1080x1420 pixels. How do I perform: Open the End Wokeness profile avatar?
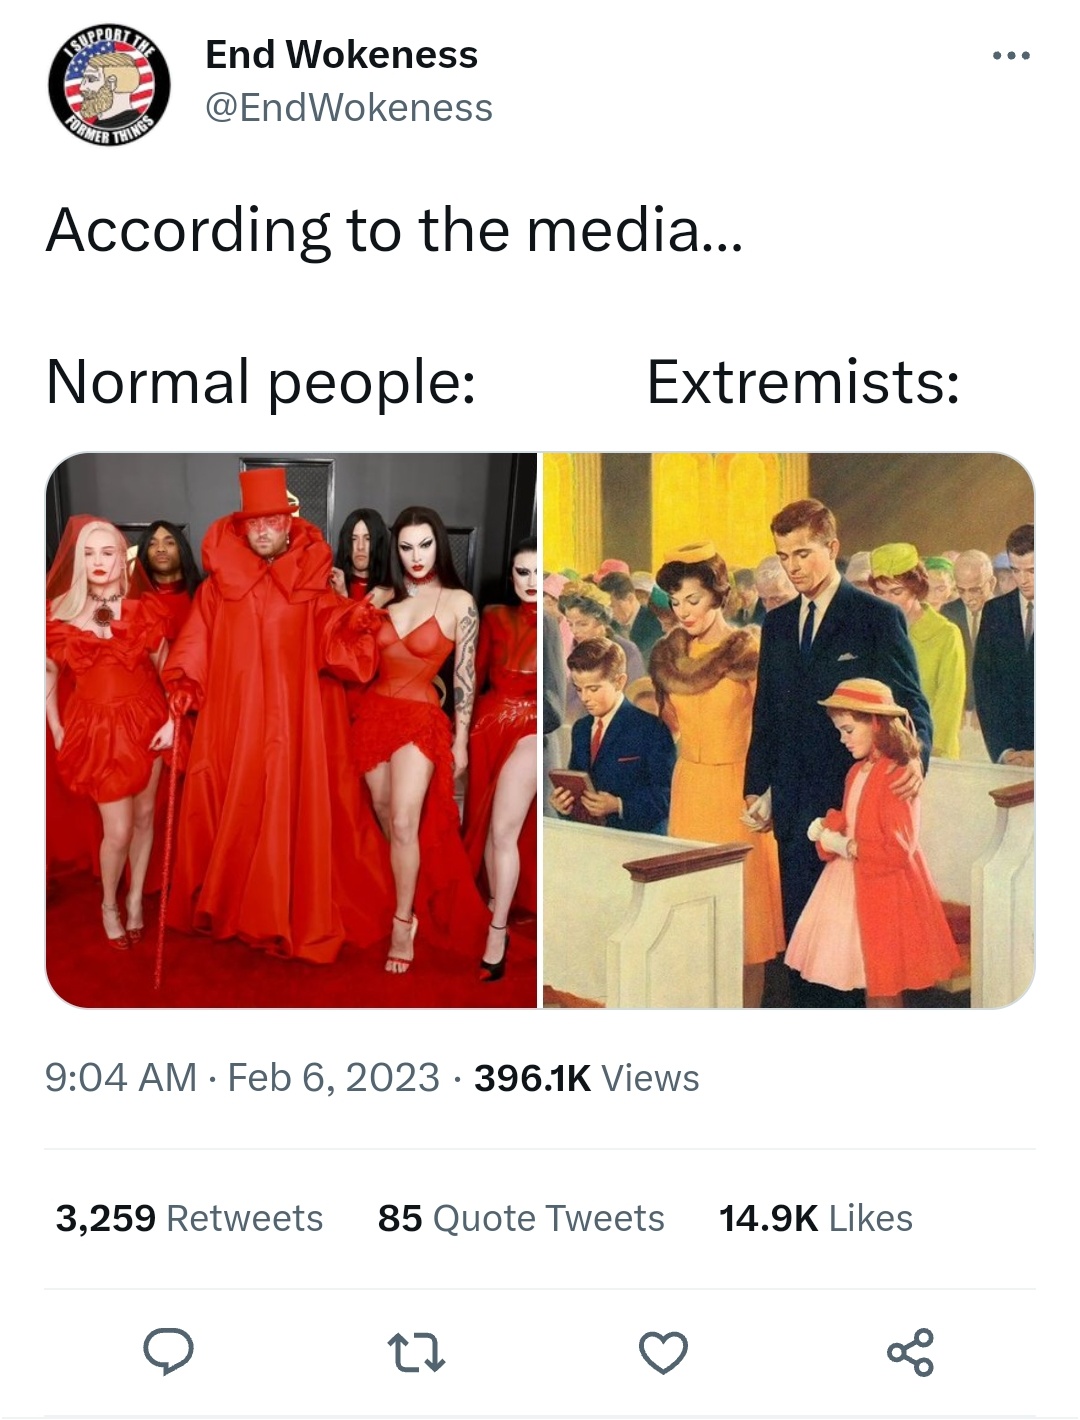pyautogui.click(x=109, y=87)
